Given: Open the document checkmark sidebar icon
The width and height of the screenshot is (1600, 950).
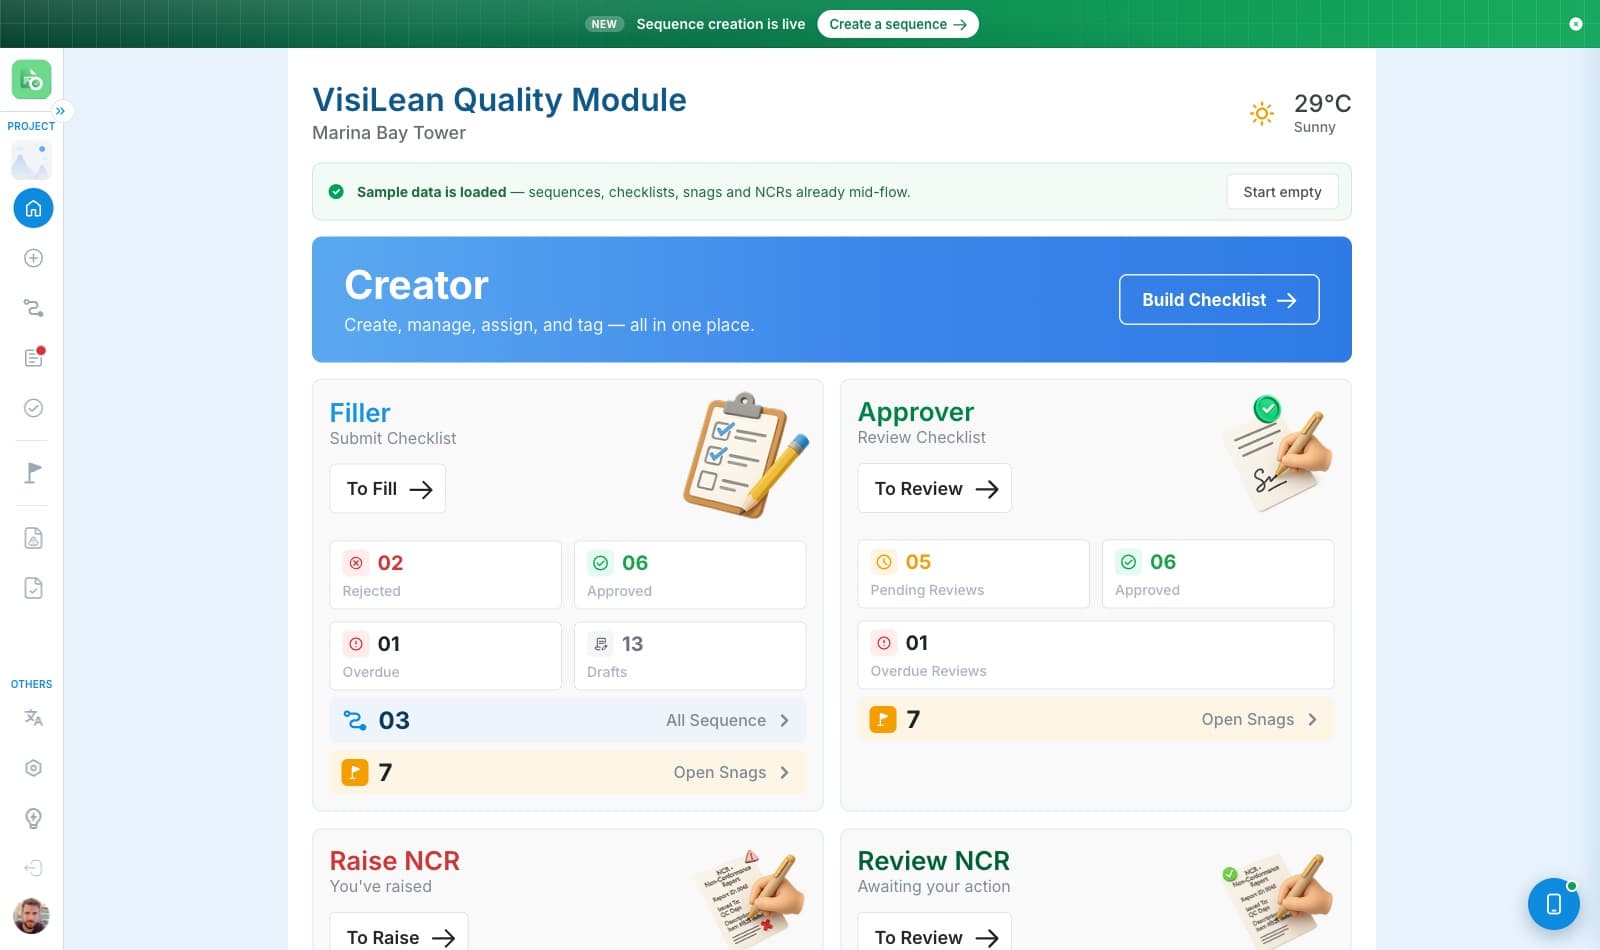Looking at the screenshot, I should pos(33,588).
